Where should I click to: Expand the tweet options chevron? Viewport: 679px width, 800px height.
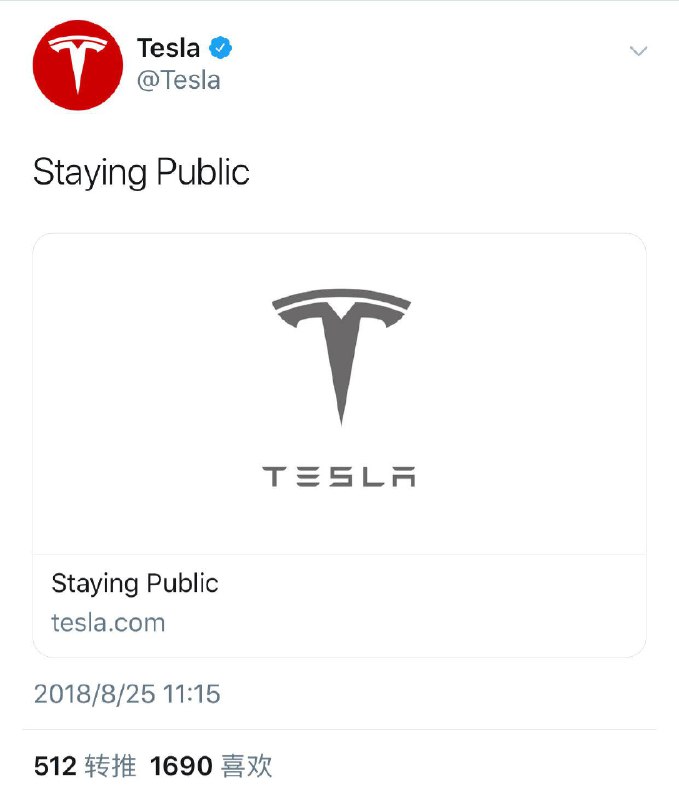pyautogui.click(x=638, y=51)
